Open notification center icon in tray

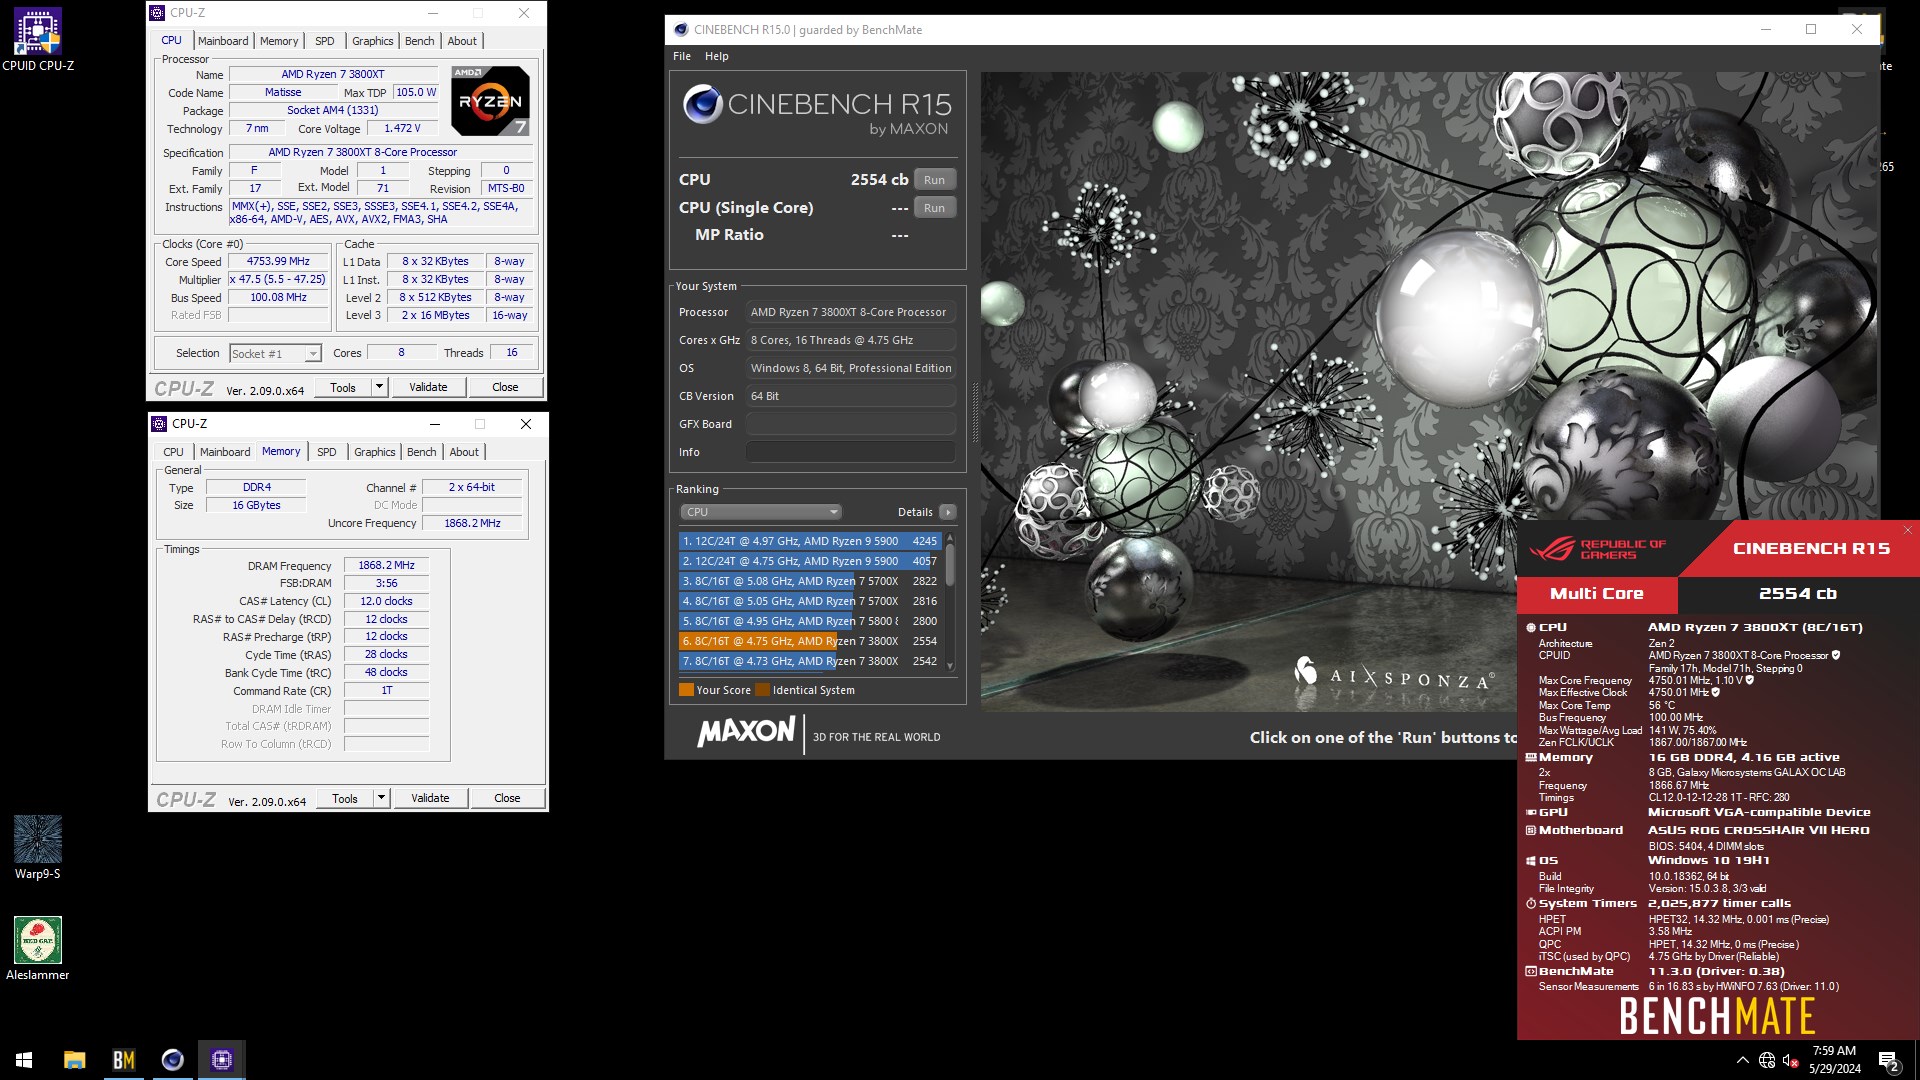pos(1889,1061)
